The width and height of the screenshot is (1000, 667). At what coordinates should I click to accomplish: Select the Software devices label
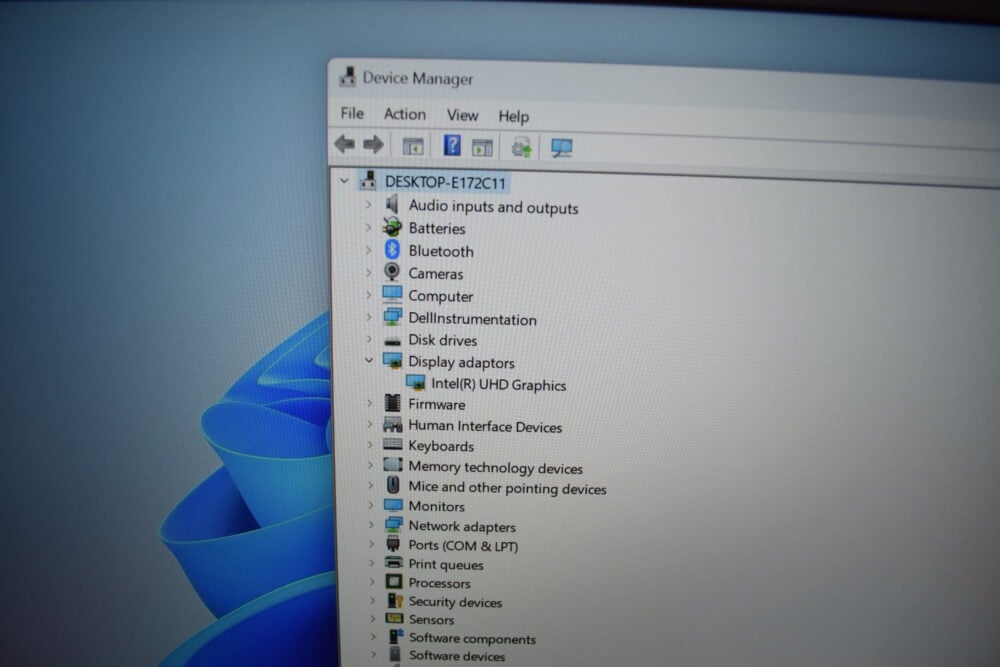[x=457, y=656]
